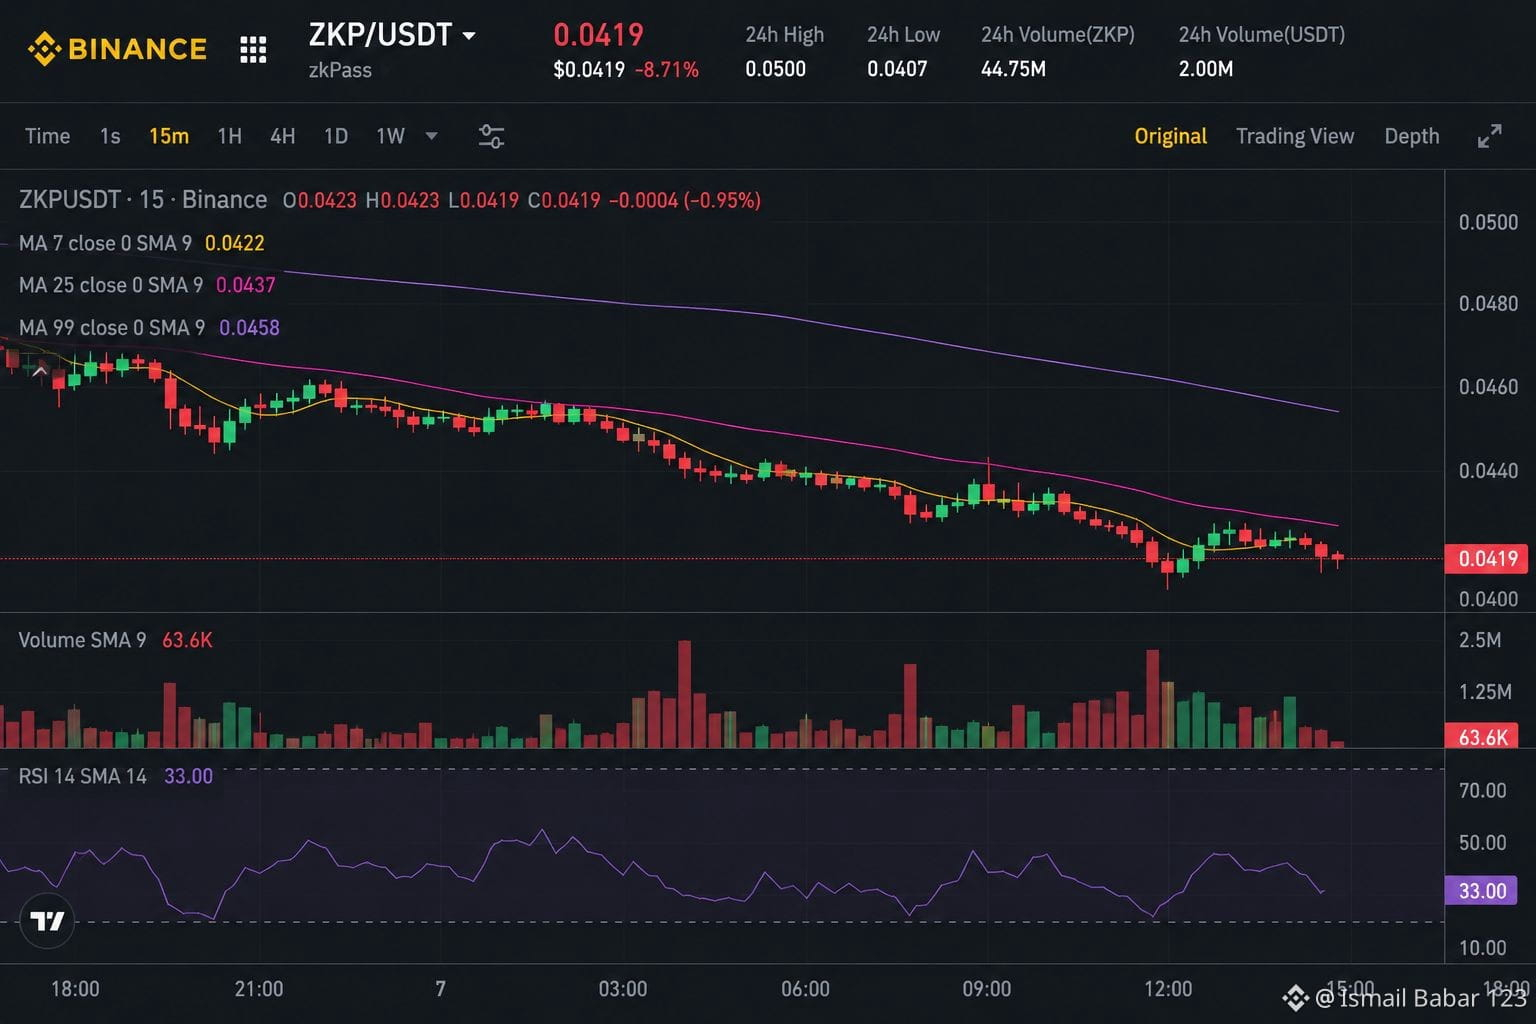Image resolution: width=1536 pixels, height=1024 pixels.
Task: Click the ZKPUSDT 15 Binance chart title
Action: pos(143,200)
